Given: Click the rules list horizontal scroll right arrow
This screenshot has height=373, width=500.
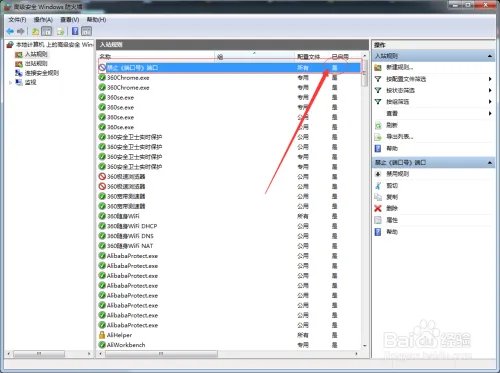Looking at the screenshot, I should [357, 354].
